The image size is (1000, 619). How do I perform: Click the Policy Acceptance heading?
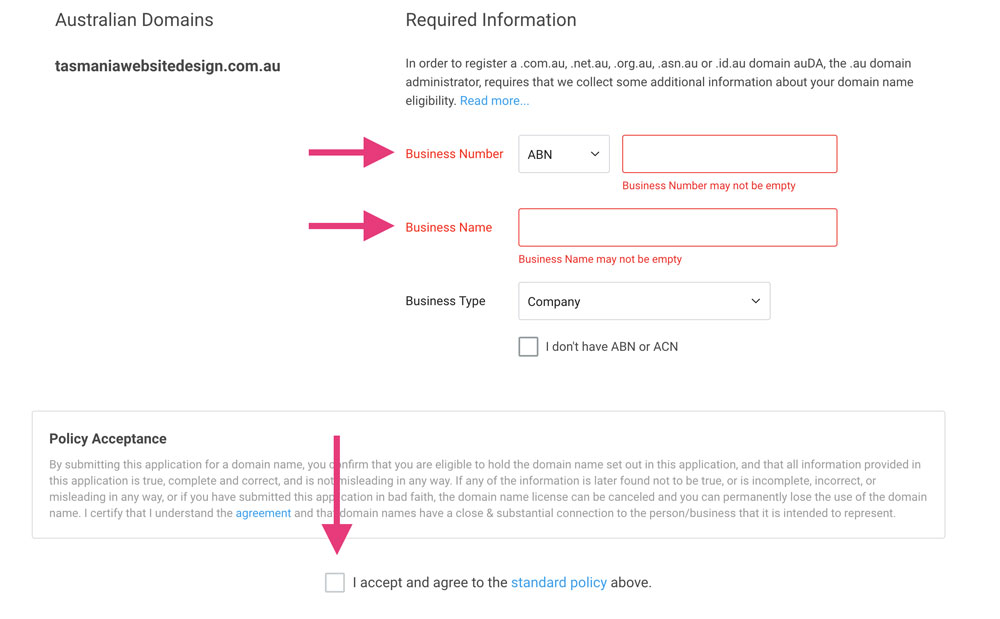pyautogui.click(x=108, y=439)
